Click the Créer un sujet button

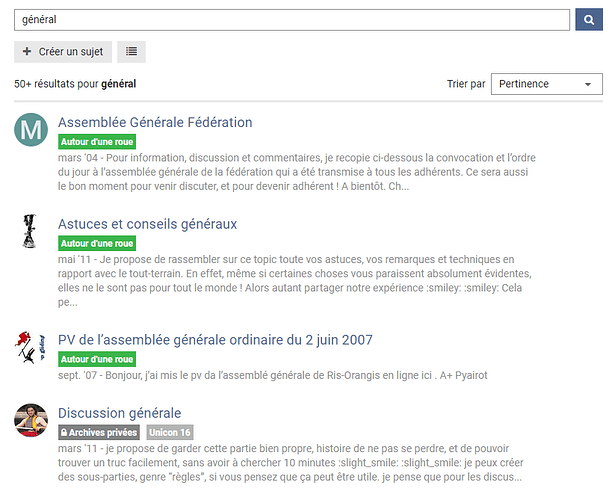tap(63, 52)
